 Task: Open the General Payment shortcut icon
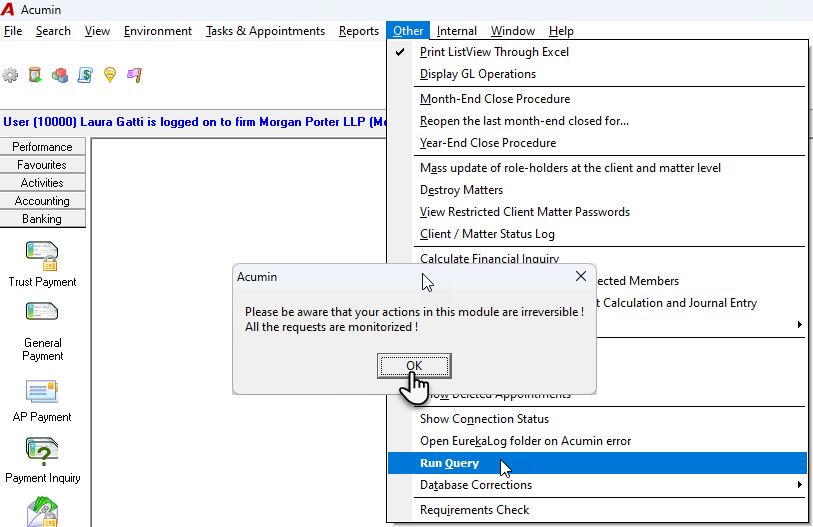pos(42,312)
